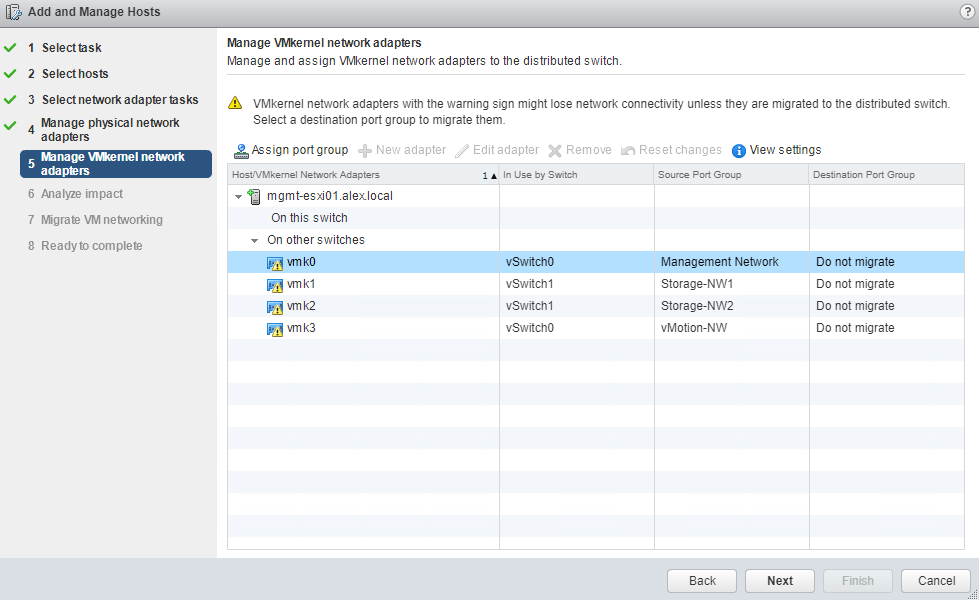Click the vmk1 adapter icon

[x=275, y=285]
